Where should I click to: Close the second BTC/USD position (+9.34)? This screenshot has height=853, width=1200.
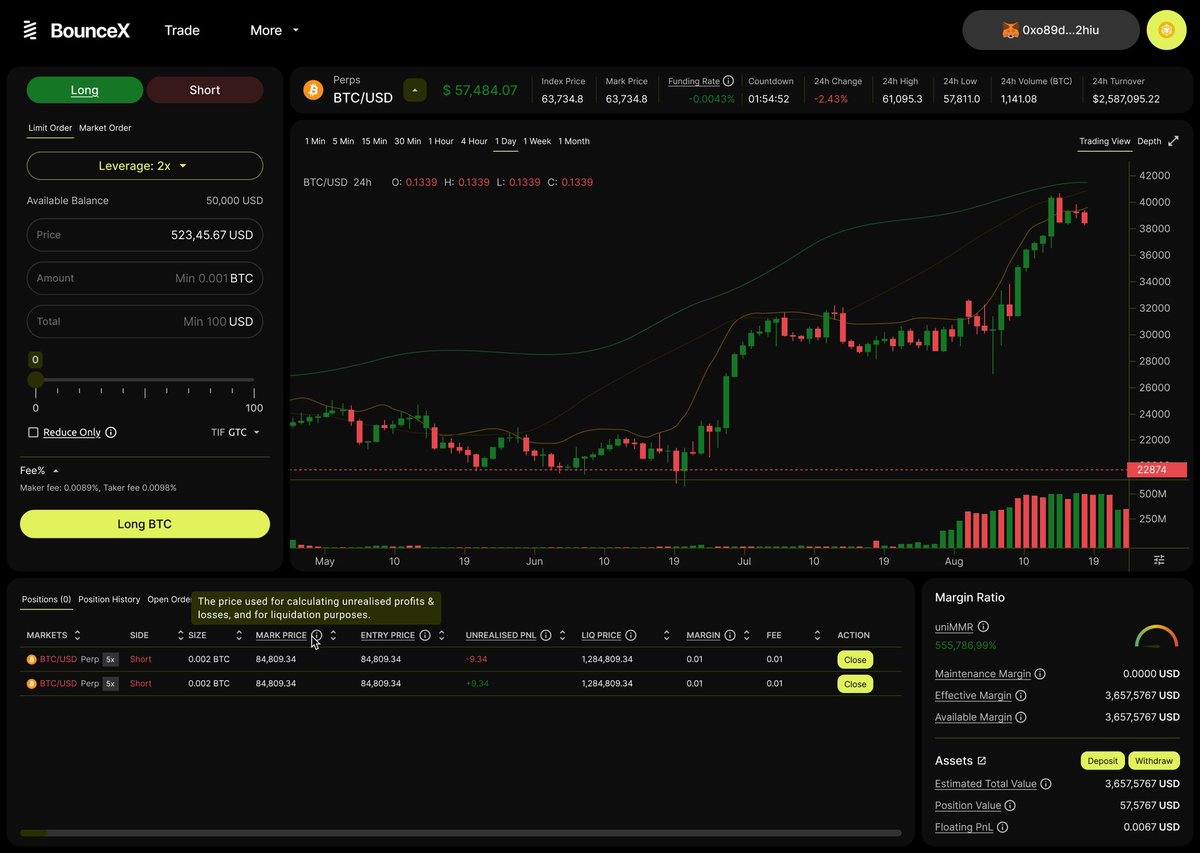[x=855, y=684]
